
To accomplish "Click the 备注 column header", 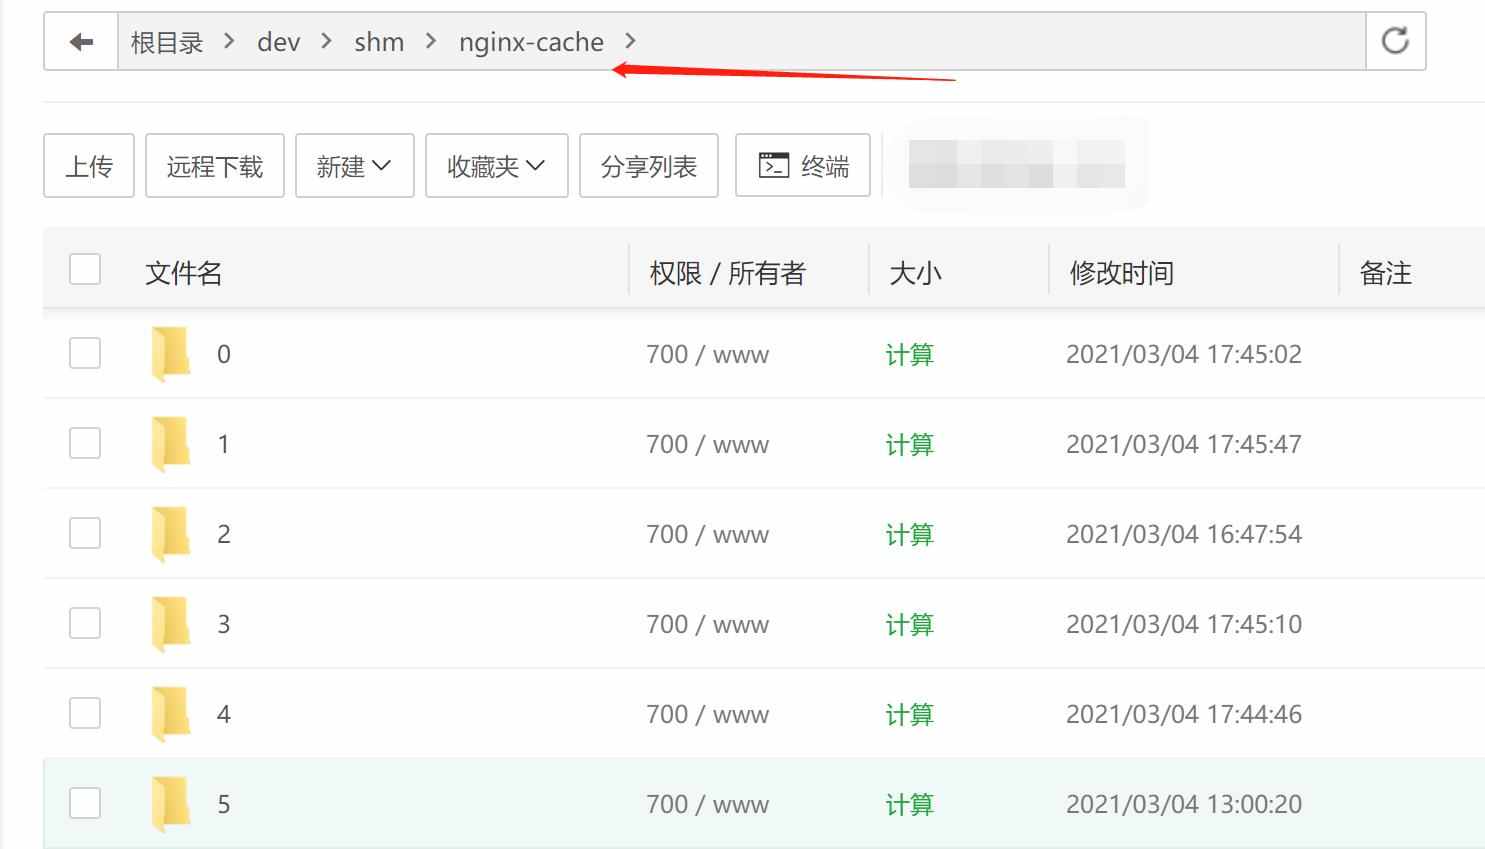I will [x=1386, y=273].
